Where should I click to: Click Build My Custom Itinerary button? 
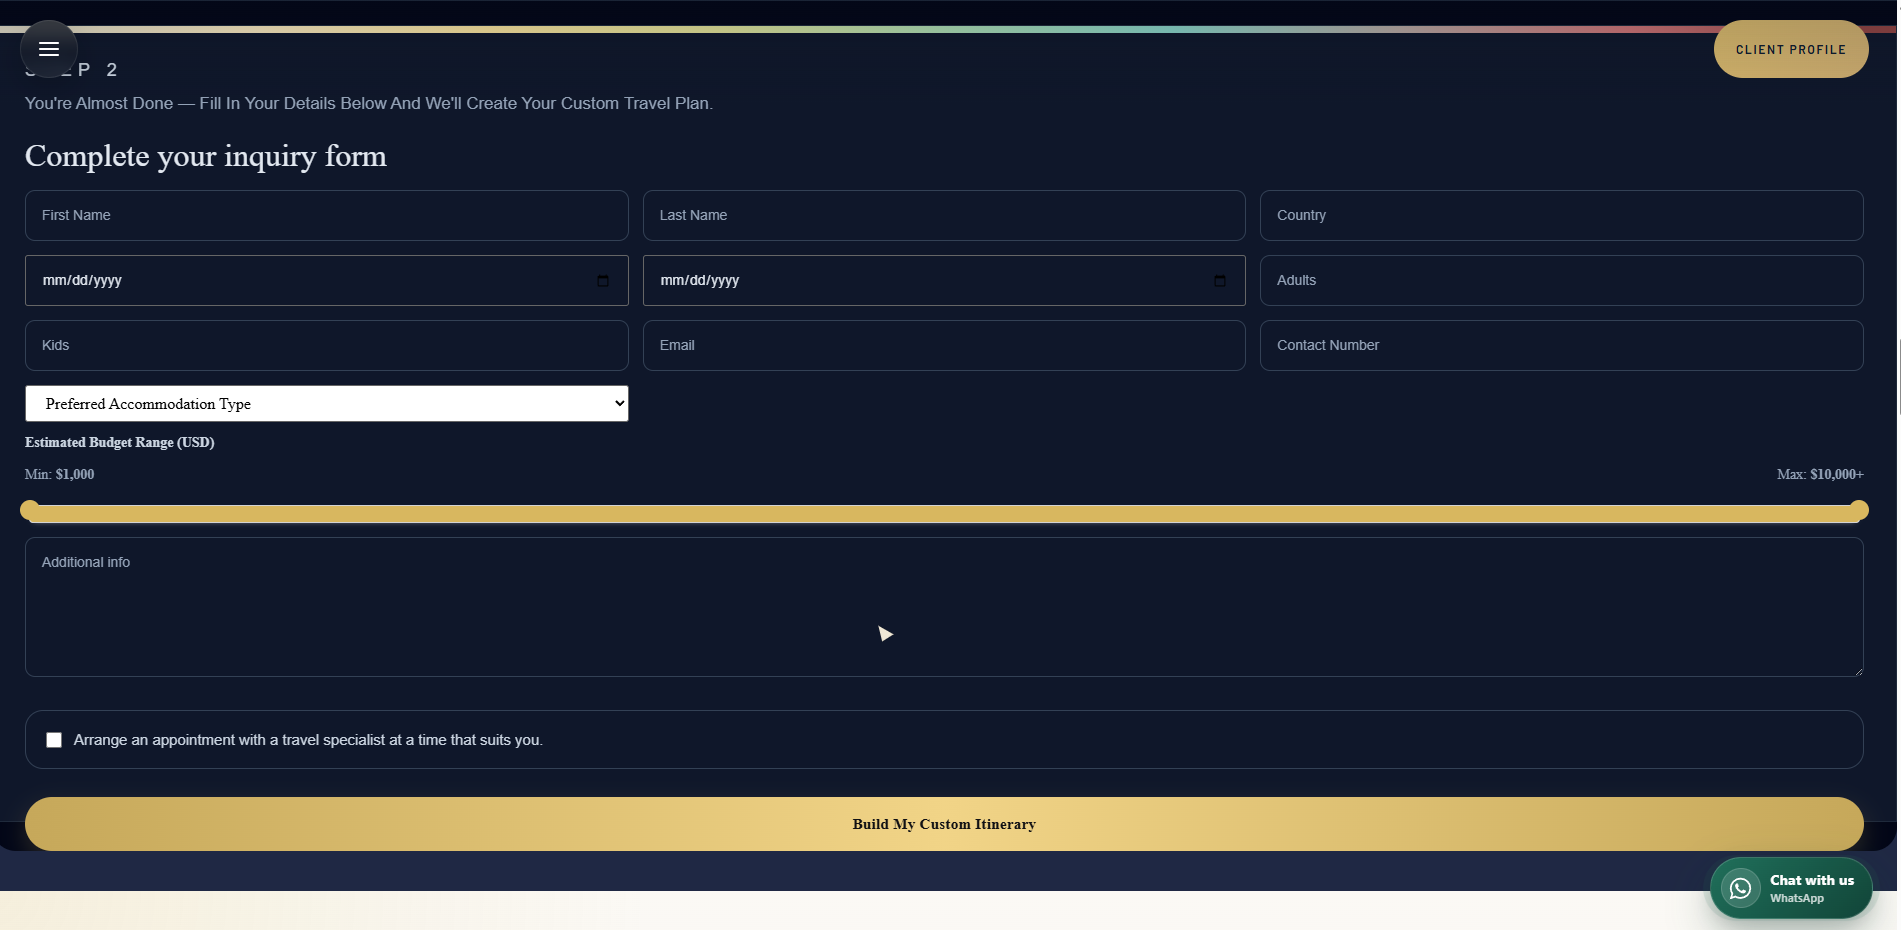click(944, 824)
